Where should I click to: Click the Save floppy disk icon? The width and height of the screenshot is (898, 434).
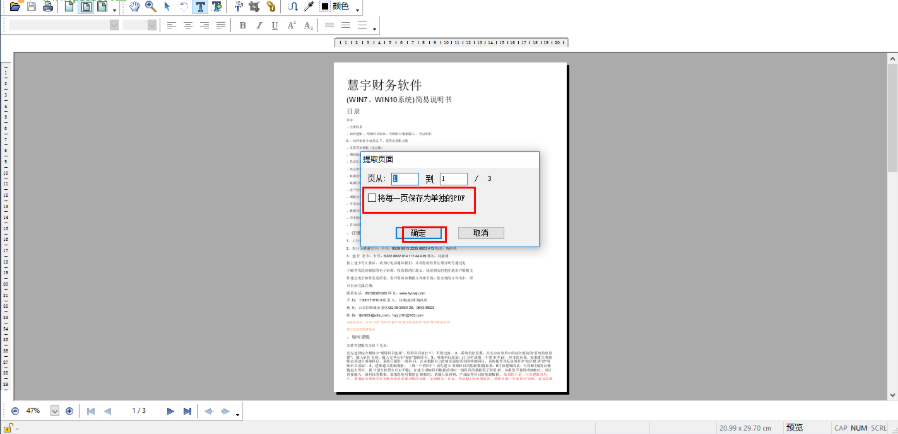coord(32,7)
